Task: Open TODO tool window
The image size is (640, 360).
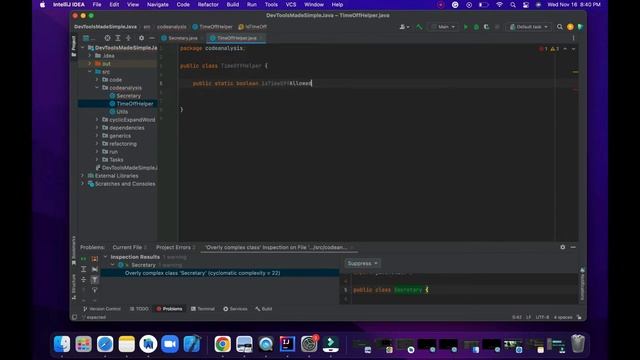Action: pos(139,309)
